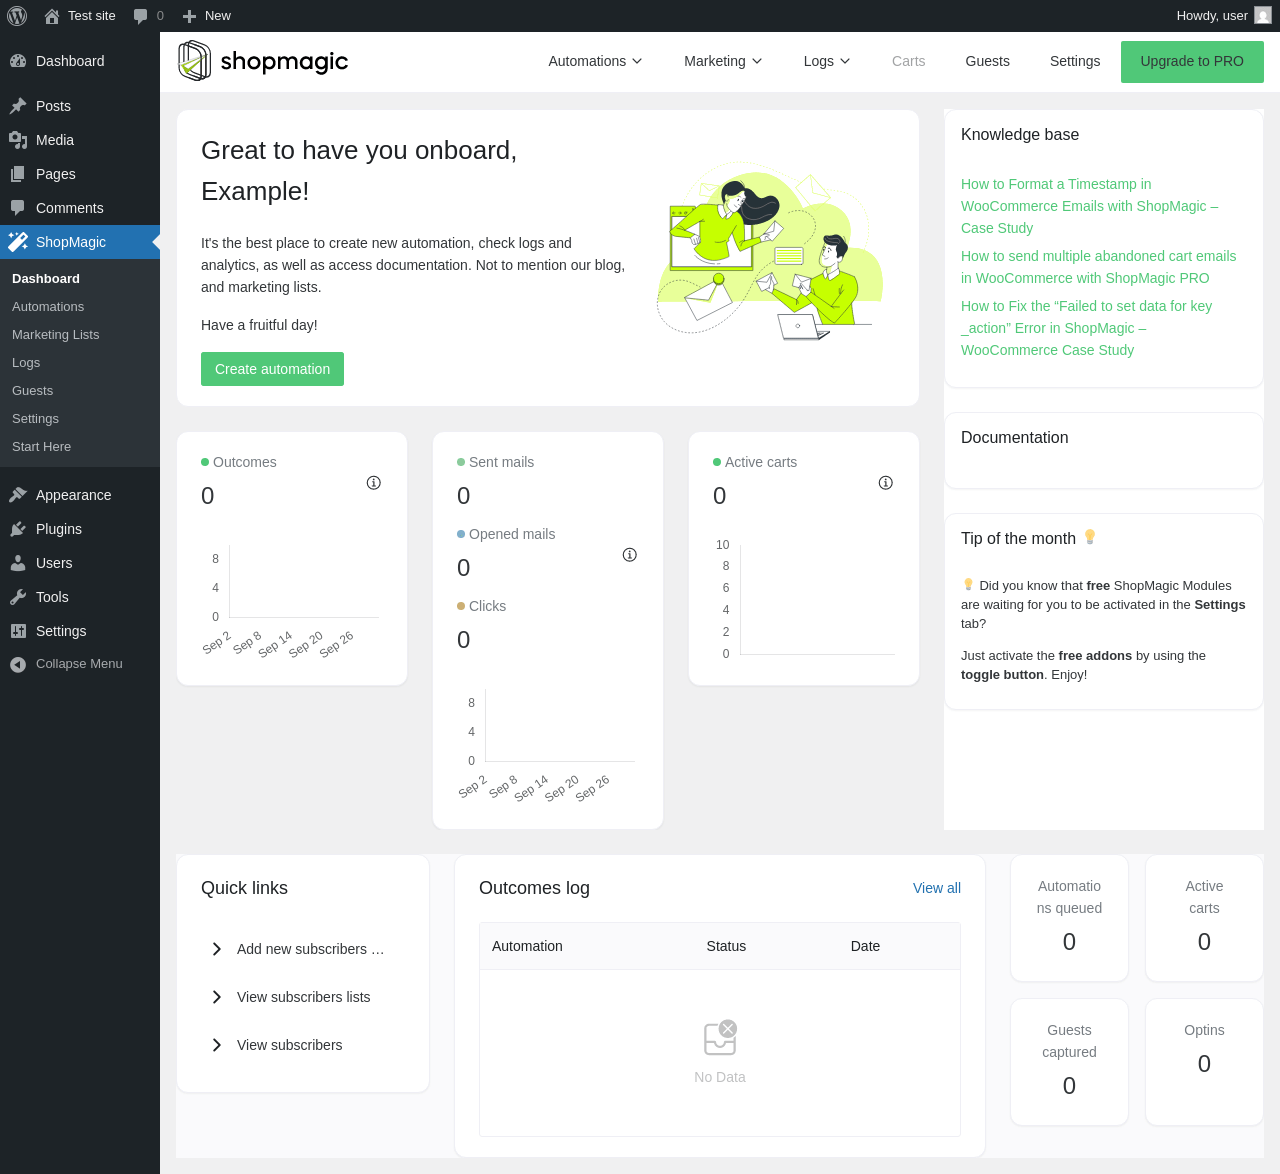This screenshot has width=1280, height=1174.
Task: Open View all outcomes log link
Action: [937, 888]
